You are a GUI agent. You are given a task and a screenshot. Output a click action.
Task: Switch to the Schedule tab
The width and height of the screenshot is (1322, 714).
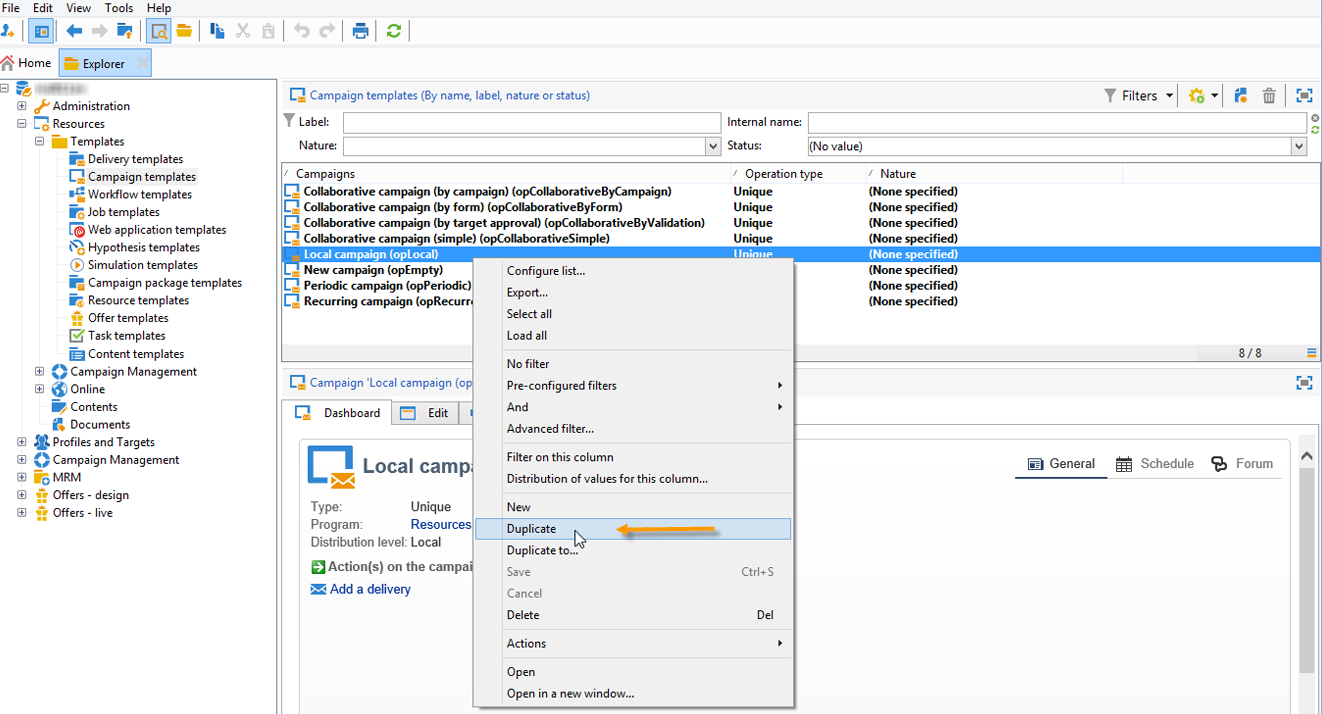point(1155,464)
